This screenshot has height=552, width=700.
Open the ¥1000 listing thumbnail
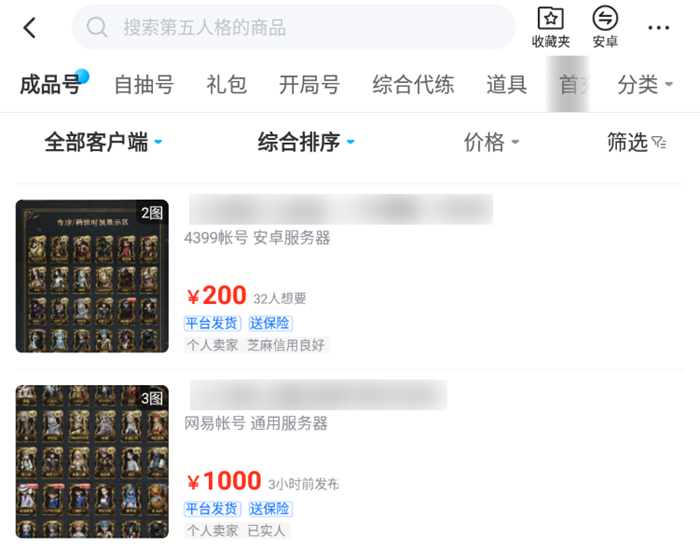pos(92,462)
